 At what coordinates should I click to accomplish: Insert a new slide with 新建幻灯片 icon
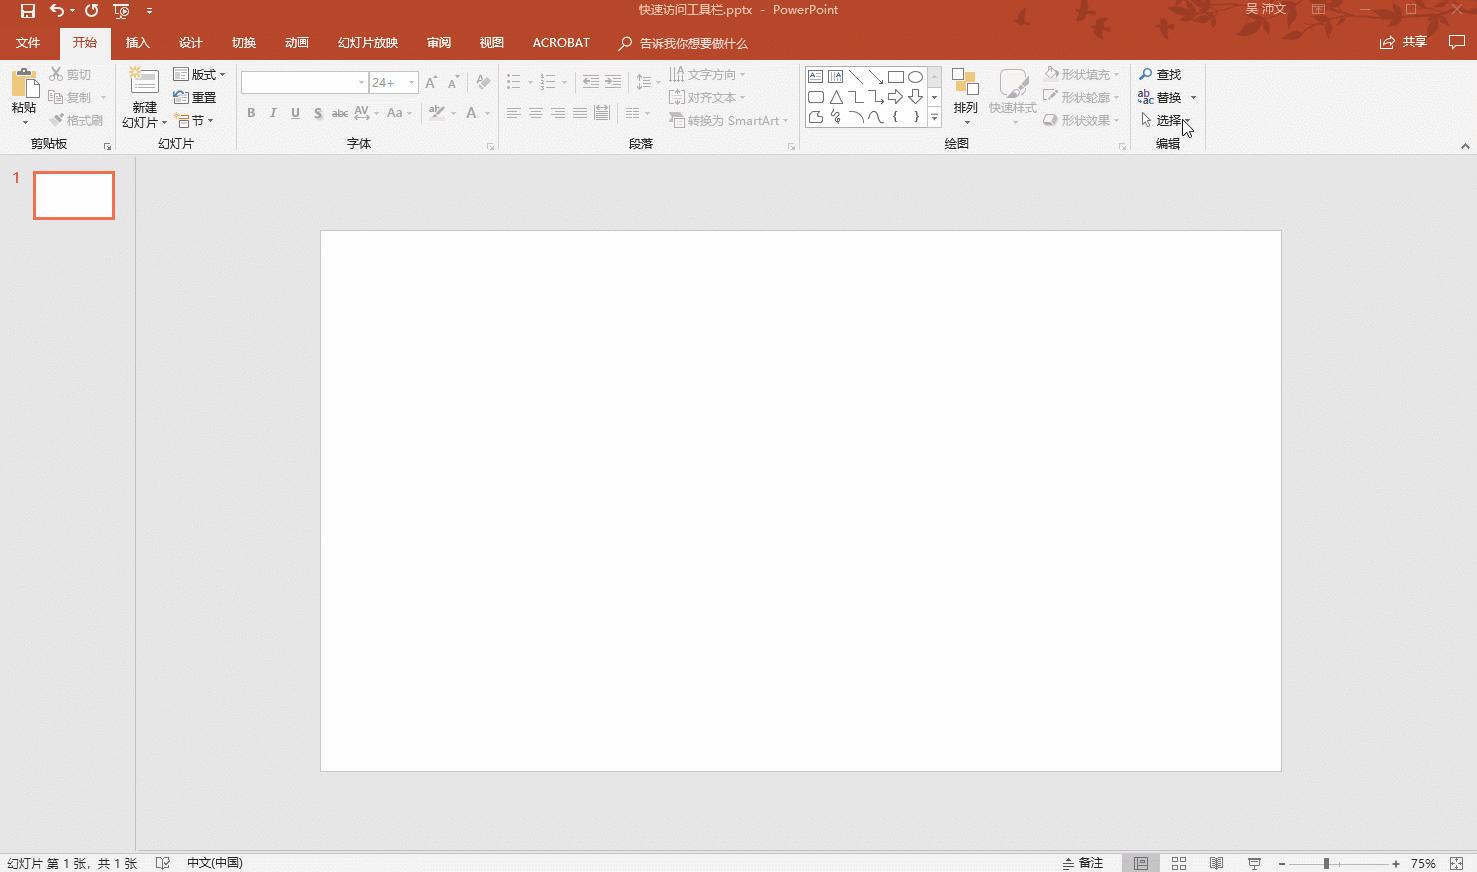[x=144, y=84]
